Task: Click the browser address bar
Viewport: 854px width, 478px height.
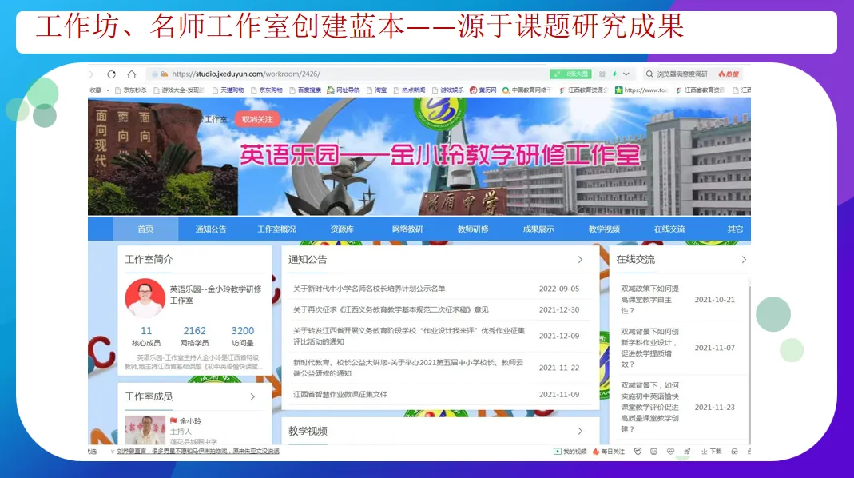Action: point(340,74)
